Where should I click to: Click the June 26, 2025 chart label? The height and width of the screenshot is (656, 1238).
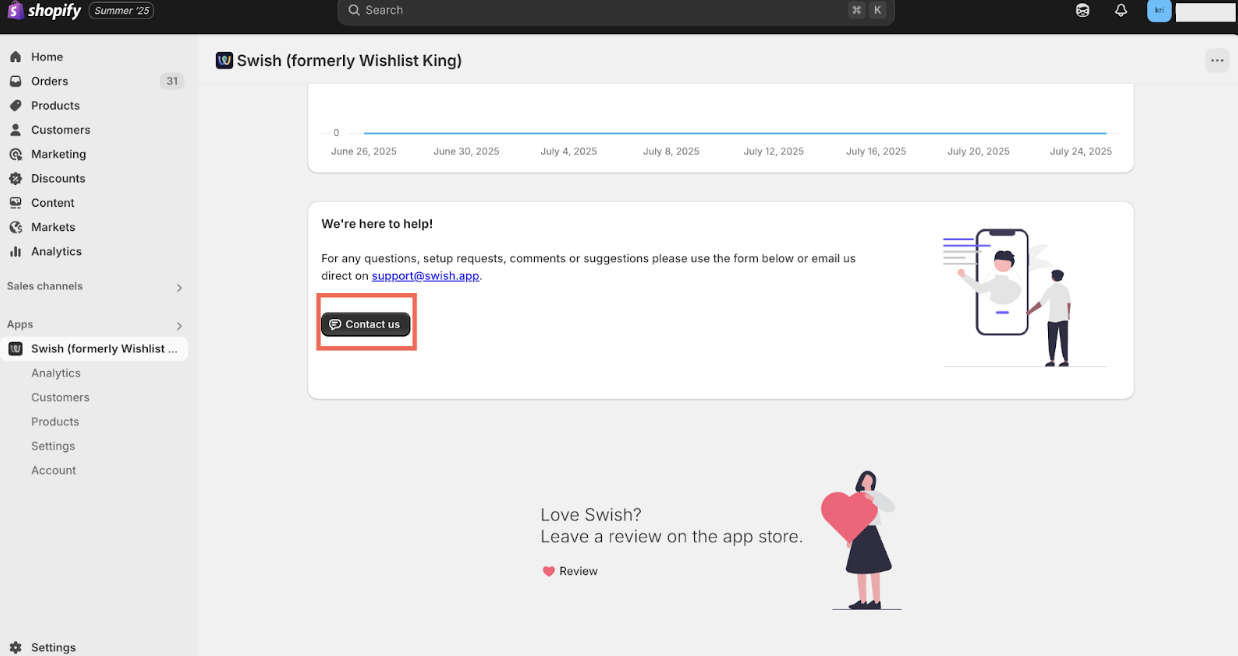(x=364, y=152)
